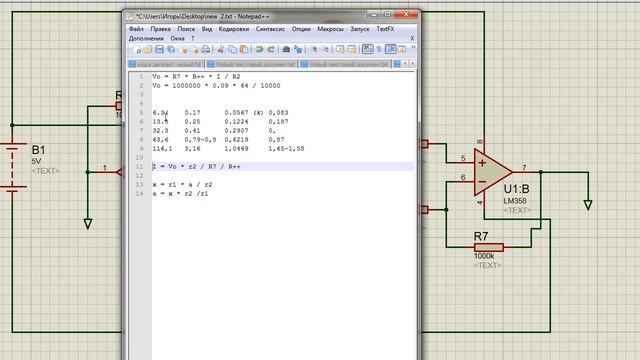640x360 pixels.
Task: Toggle synchronized vertical scrolling icon
Action: (340, 49)
